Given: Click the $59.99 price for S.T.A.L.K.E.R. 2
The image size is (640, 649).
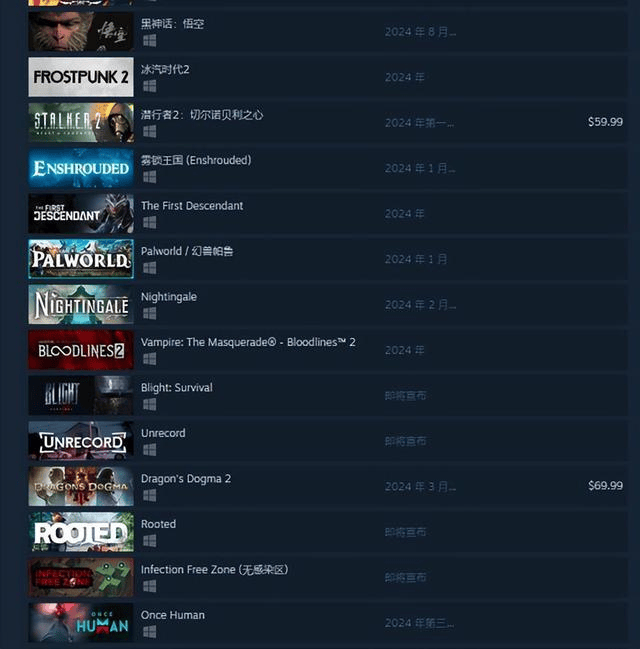Looking at the screenshot, I should click(605, 122).
